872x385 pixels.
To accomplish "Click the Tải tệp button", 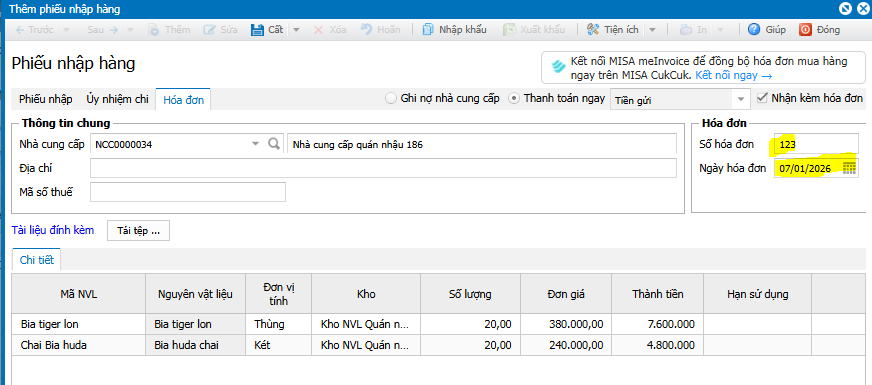I will point(138,231).
